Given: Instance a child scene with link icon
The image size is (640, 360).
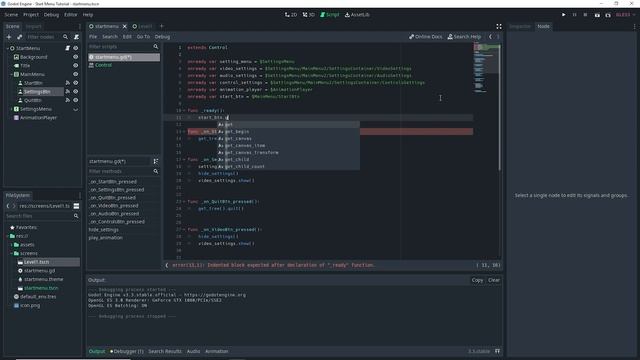Looking at the screenshot, I should coord(19,37).
